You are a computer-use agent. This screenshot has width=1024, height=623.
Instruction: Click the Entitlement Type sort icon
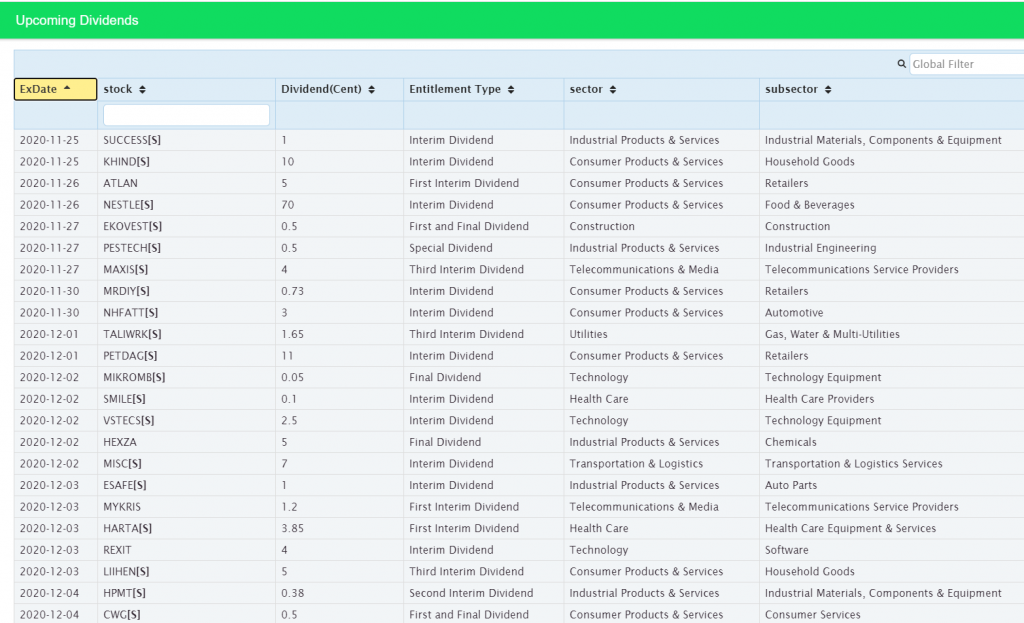(x=511, y=90)
